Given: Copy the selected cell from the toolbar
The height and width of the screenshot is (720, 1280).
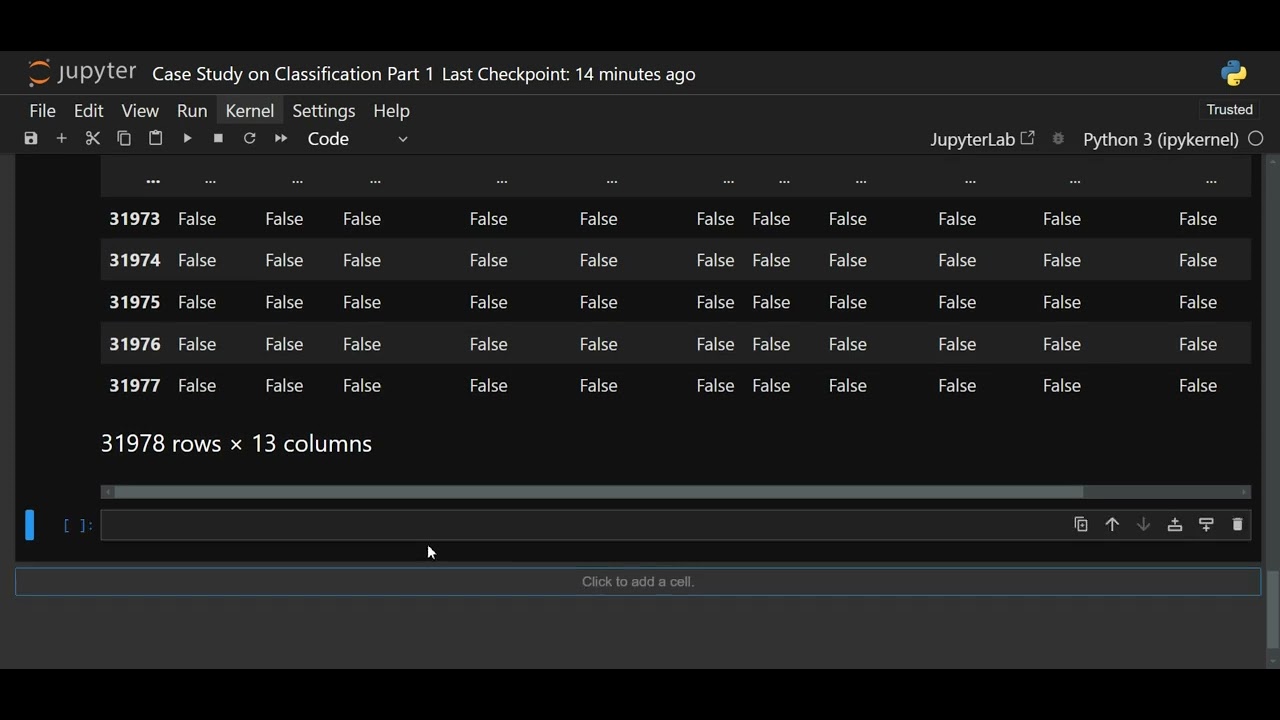Looking at the screenshot, I should [124, 139].
